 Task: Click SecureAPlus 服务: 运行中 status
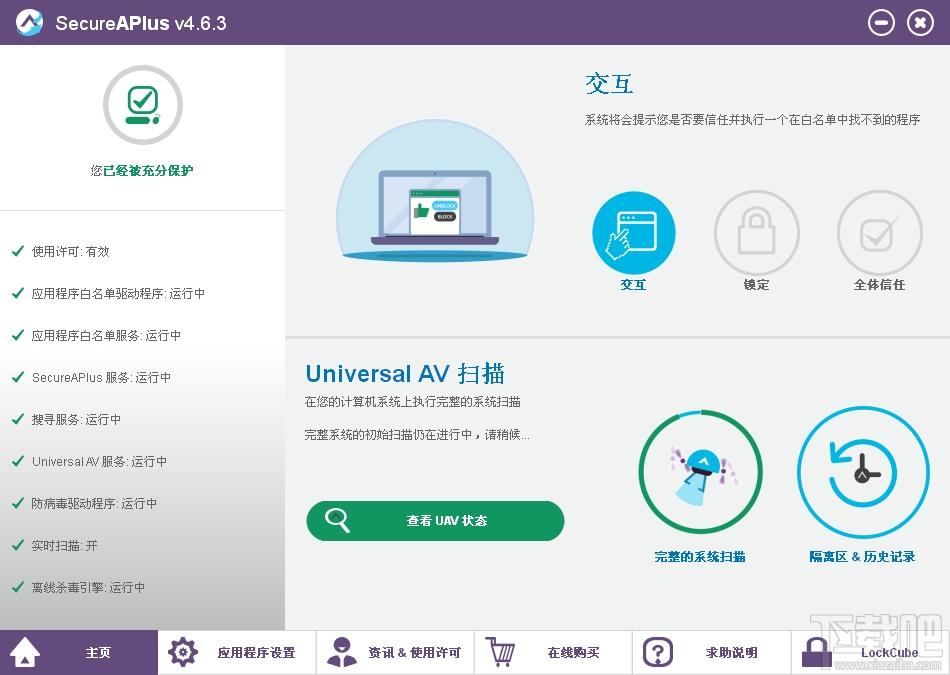point(91,377)
